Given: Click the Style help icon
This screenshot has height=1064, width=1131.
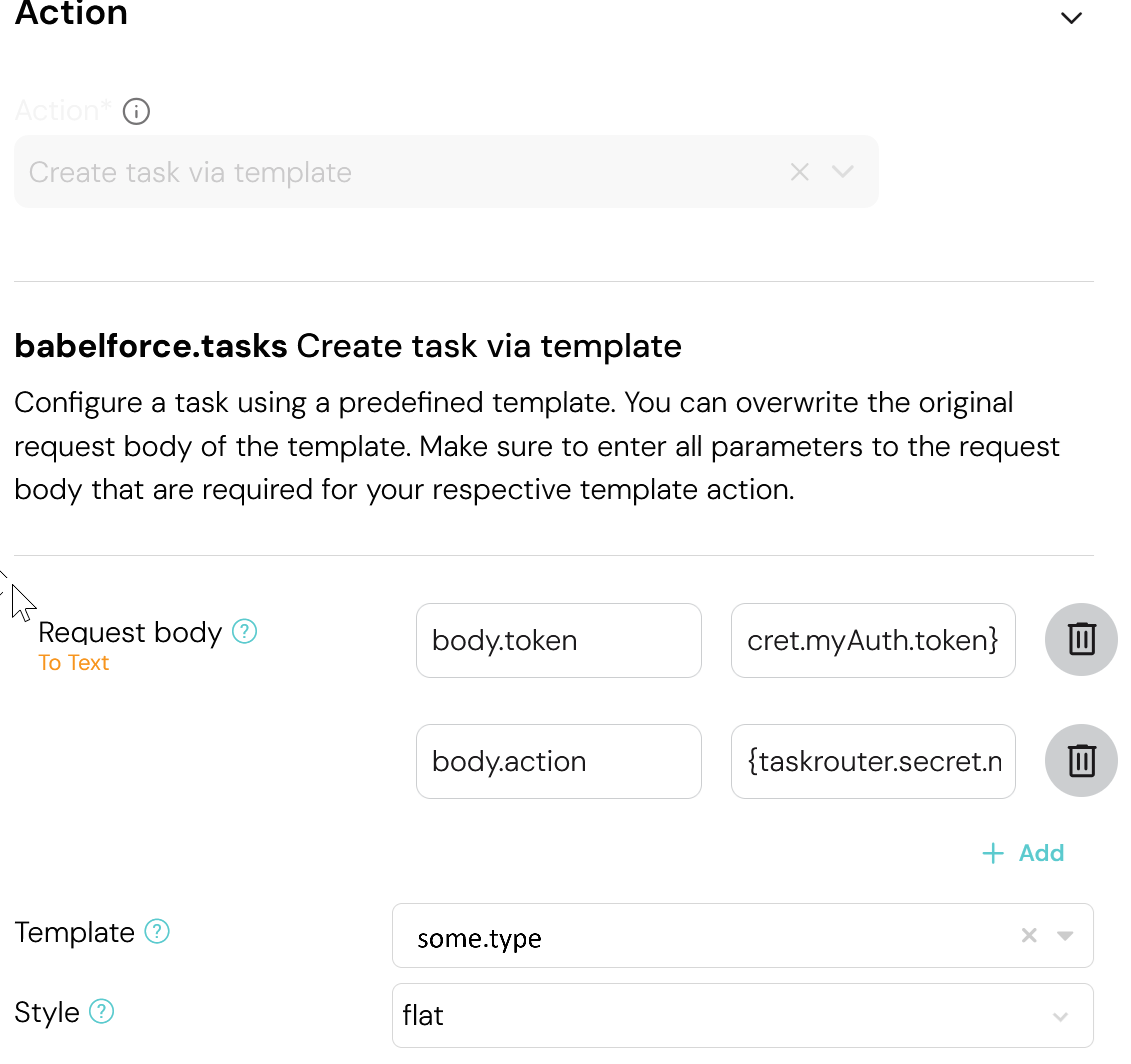Looking at the screenshot, I should [x=101, y=1012].
